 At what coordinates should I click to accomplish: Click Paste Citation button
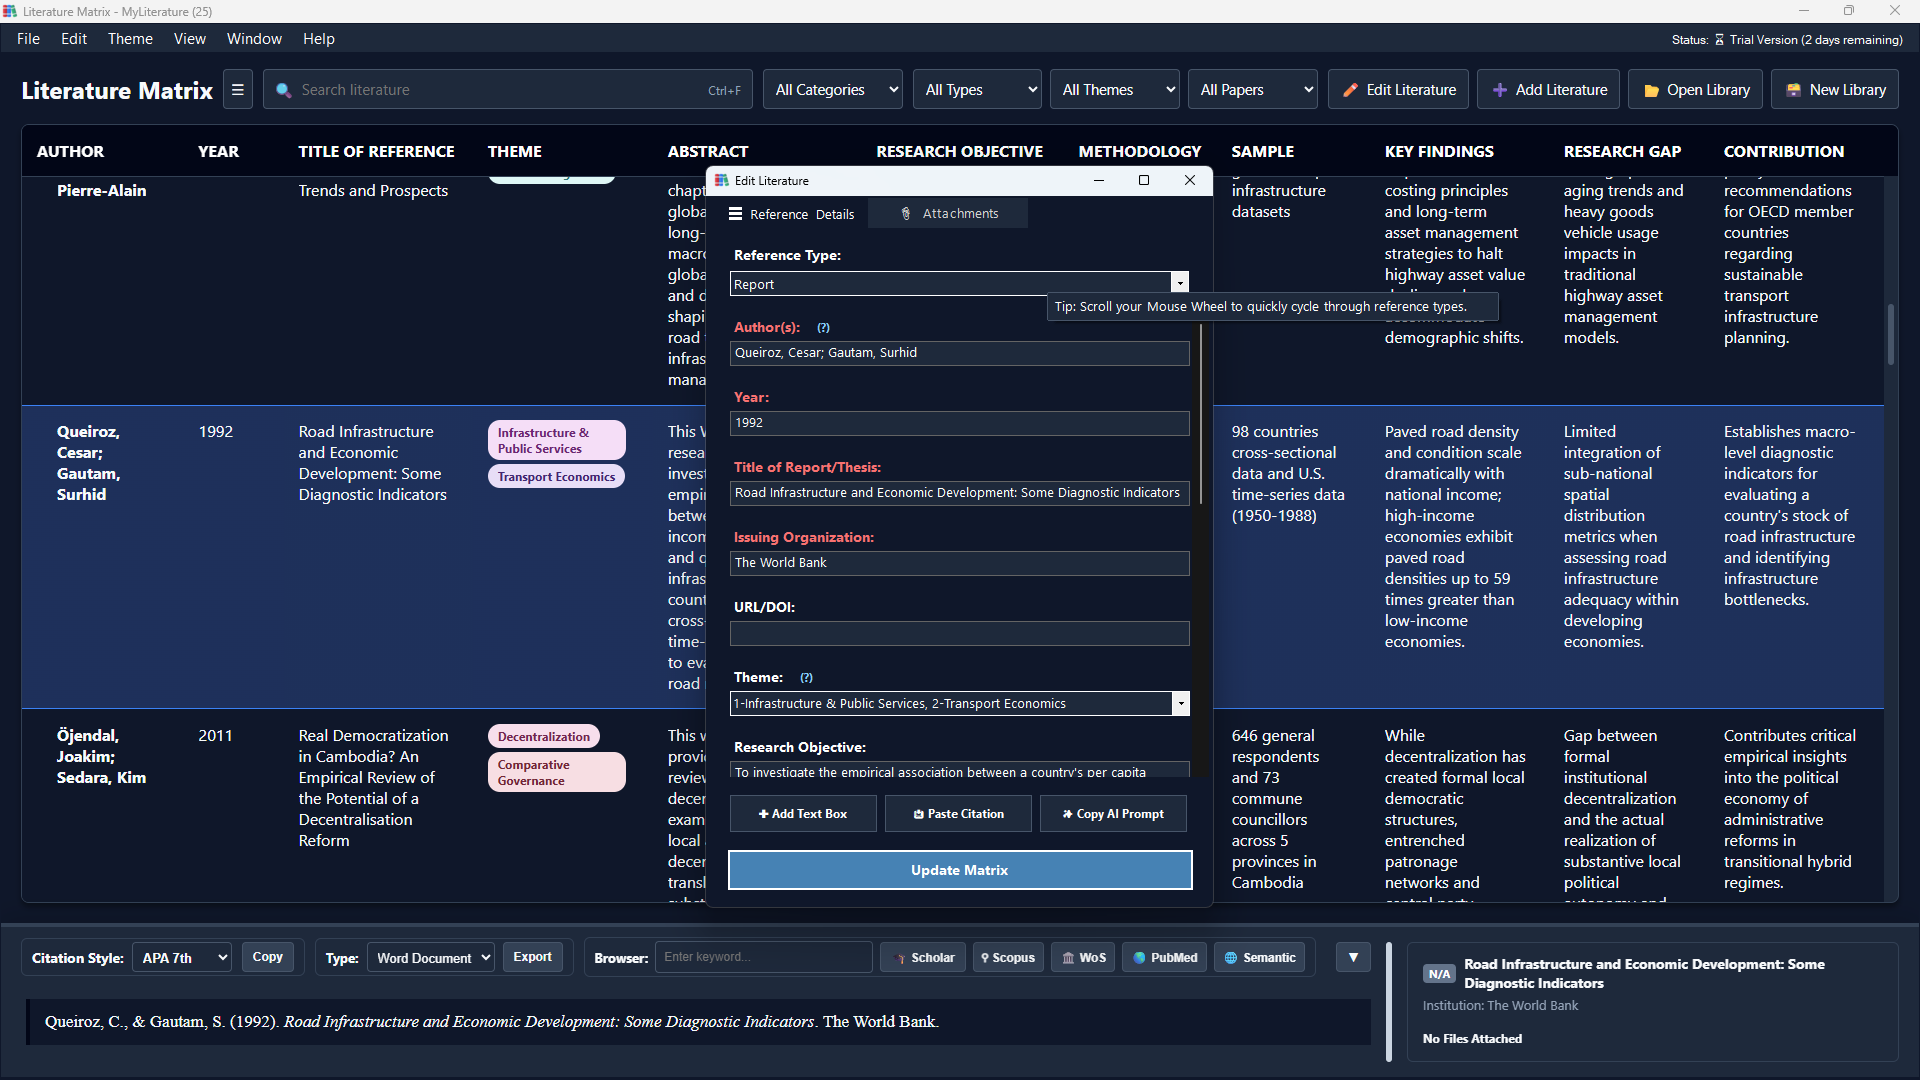pos(959,814)
